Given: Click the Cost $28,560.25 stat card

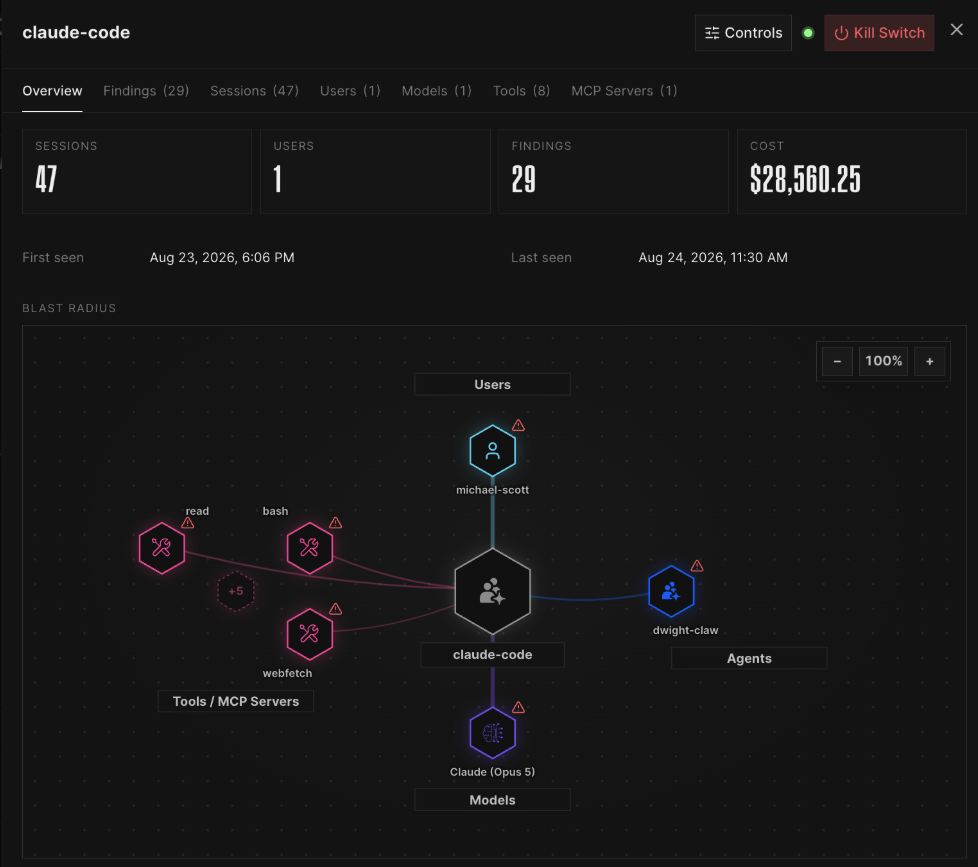Looking at the screenshot, I should pyautogui.click(x=851, y=172).
